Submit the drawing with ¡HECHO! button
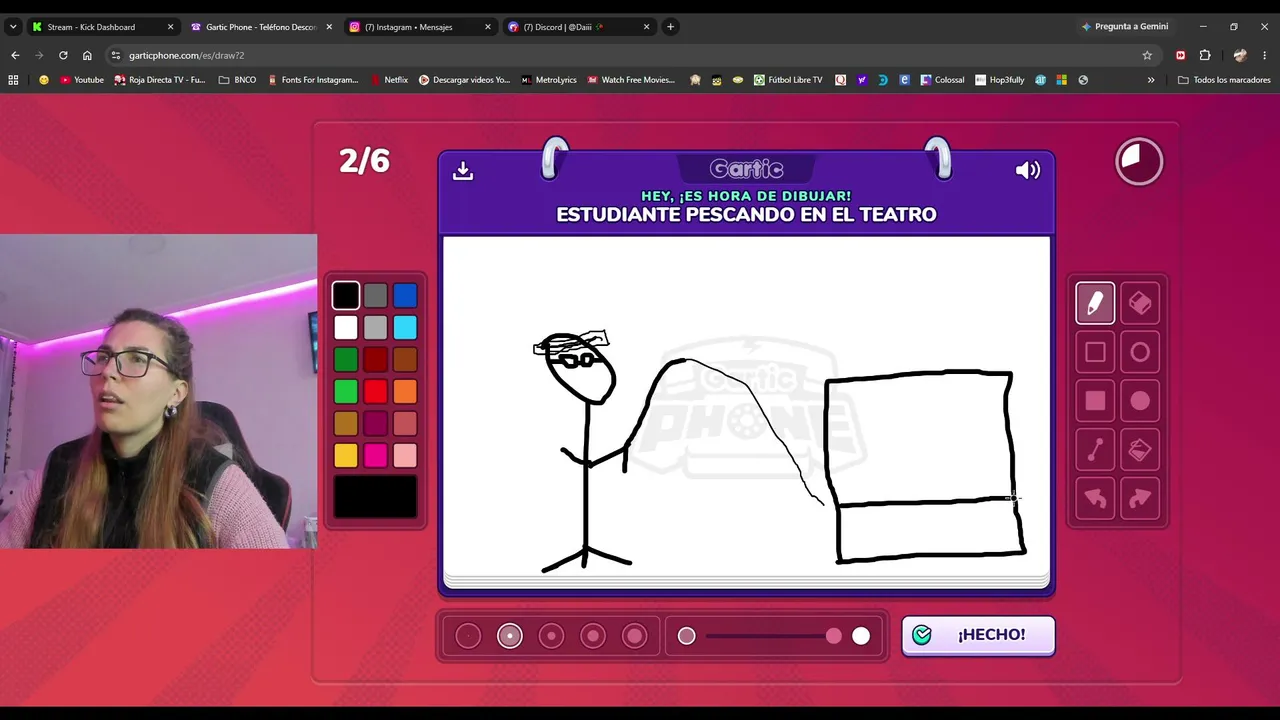Screen dimensions: 1280x720 point(978,635)
